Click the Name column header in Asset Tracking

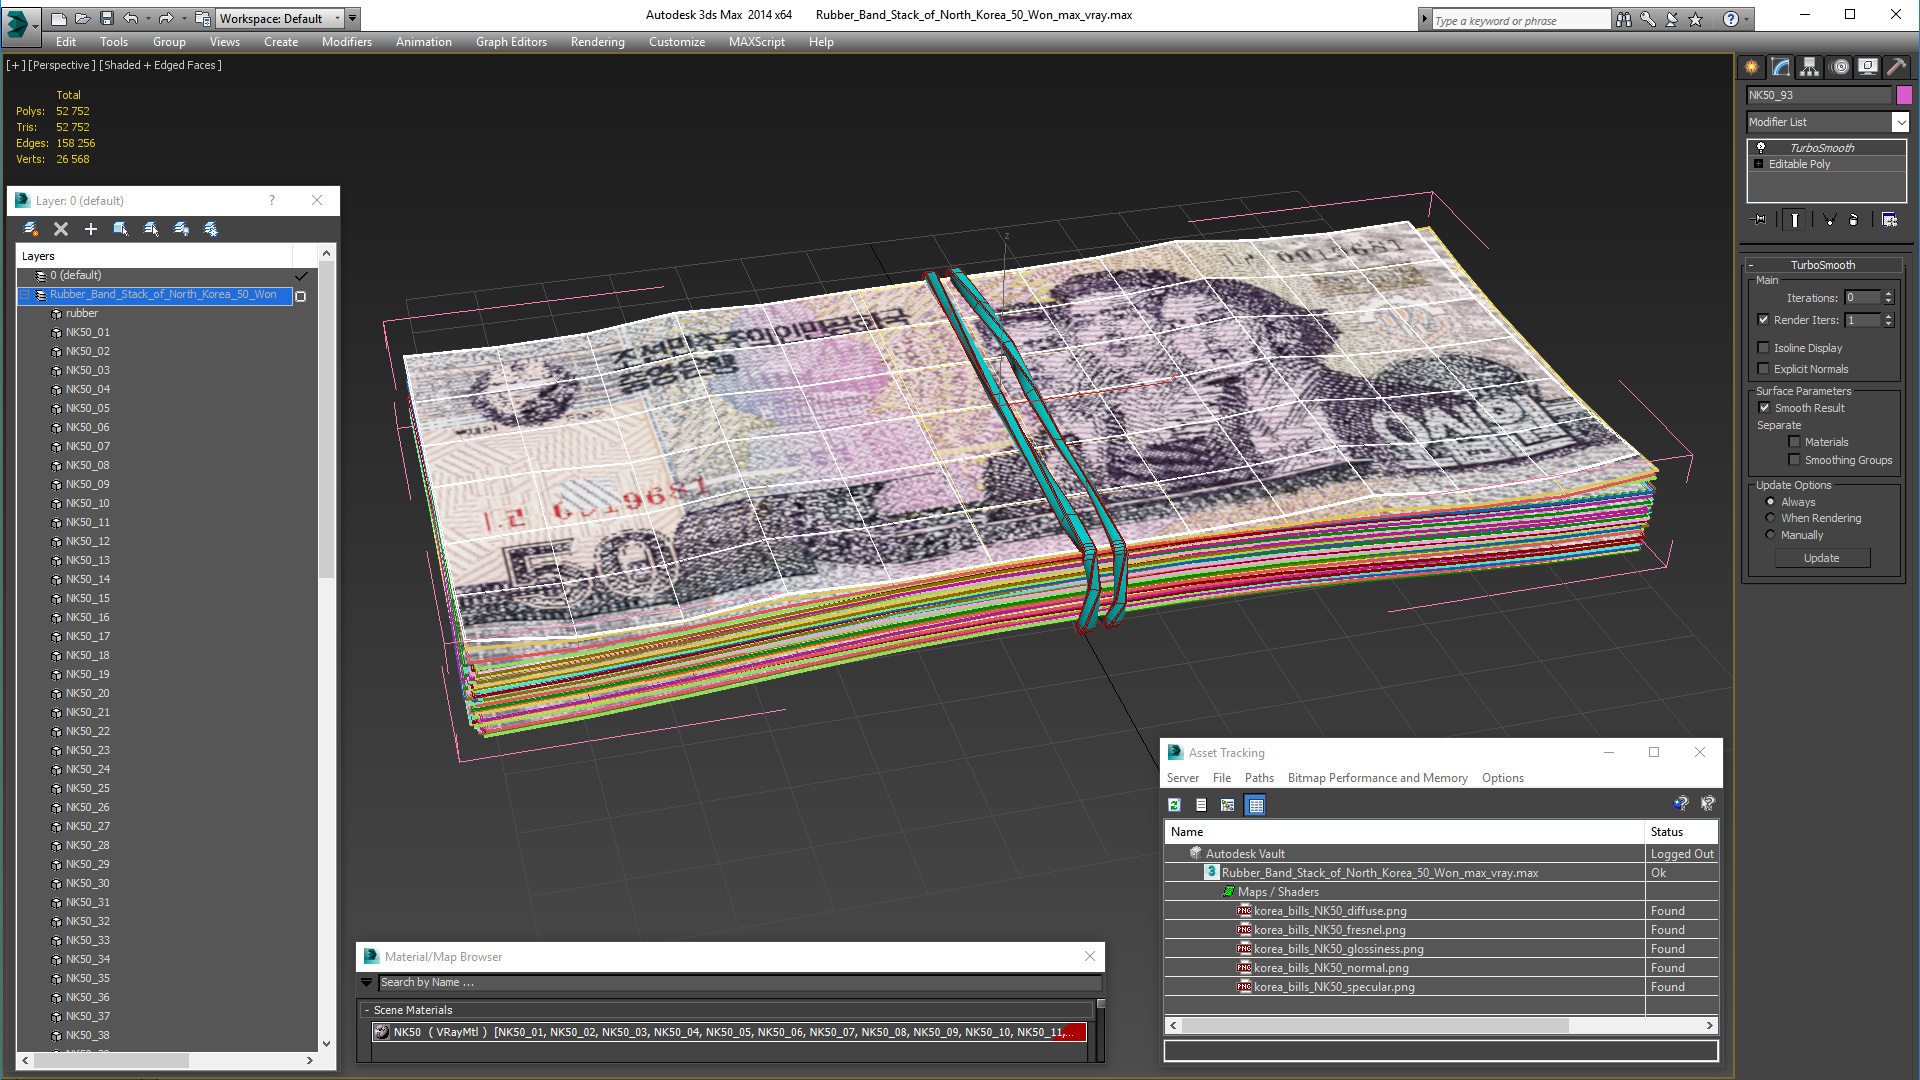(1404, 832)
